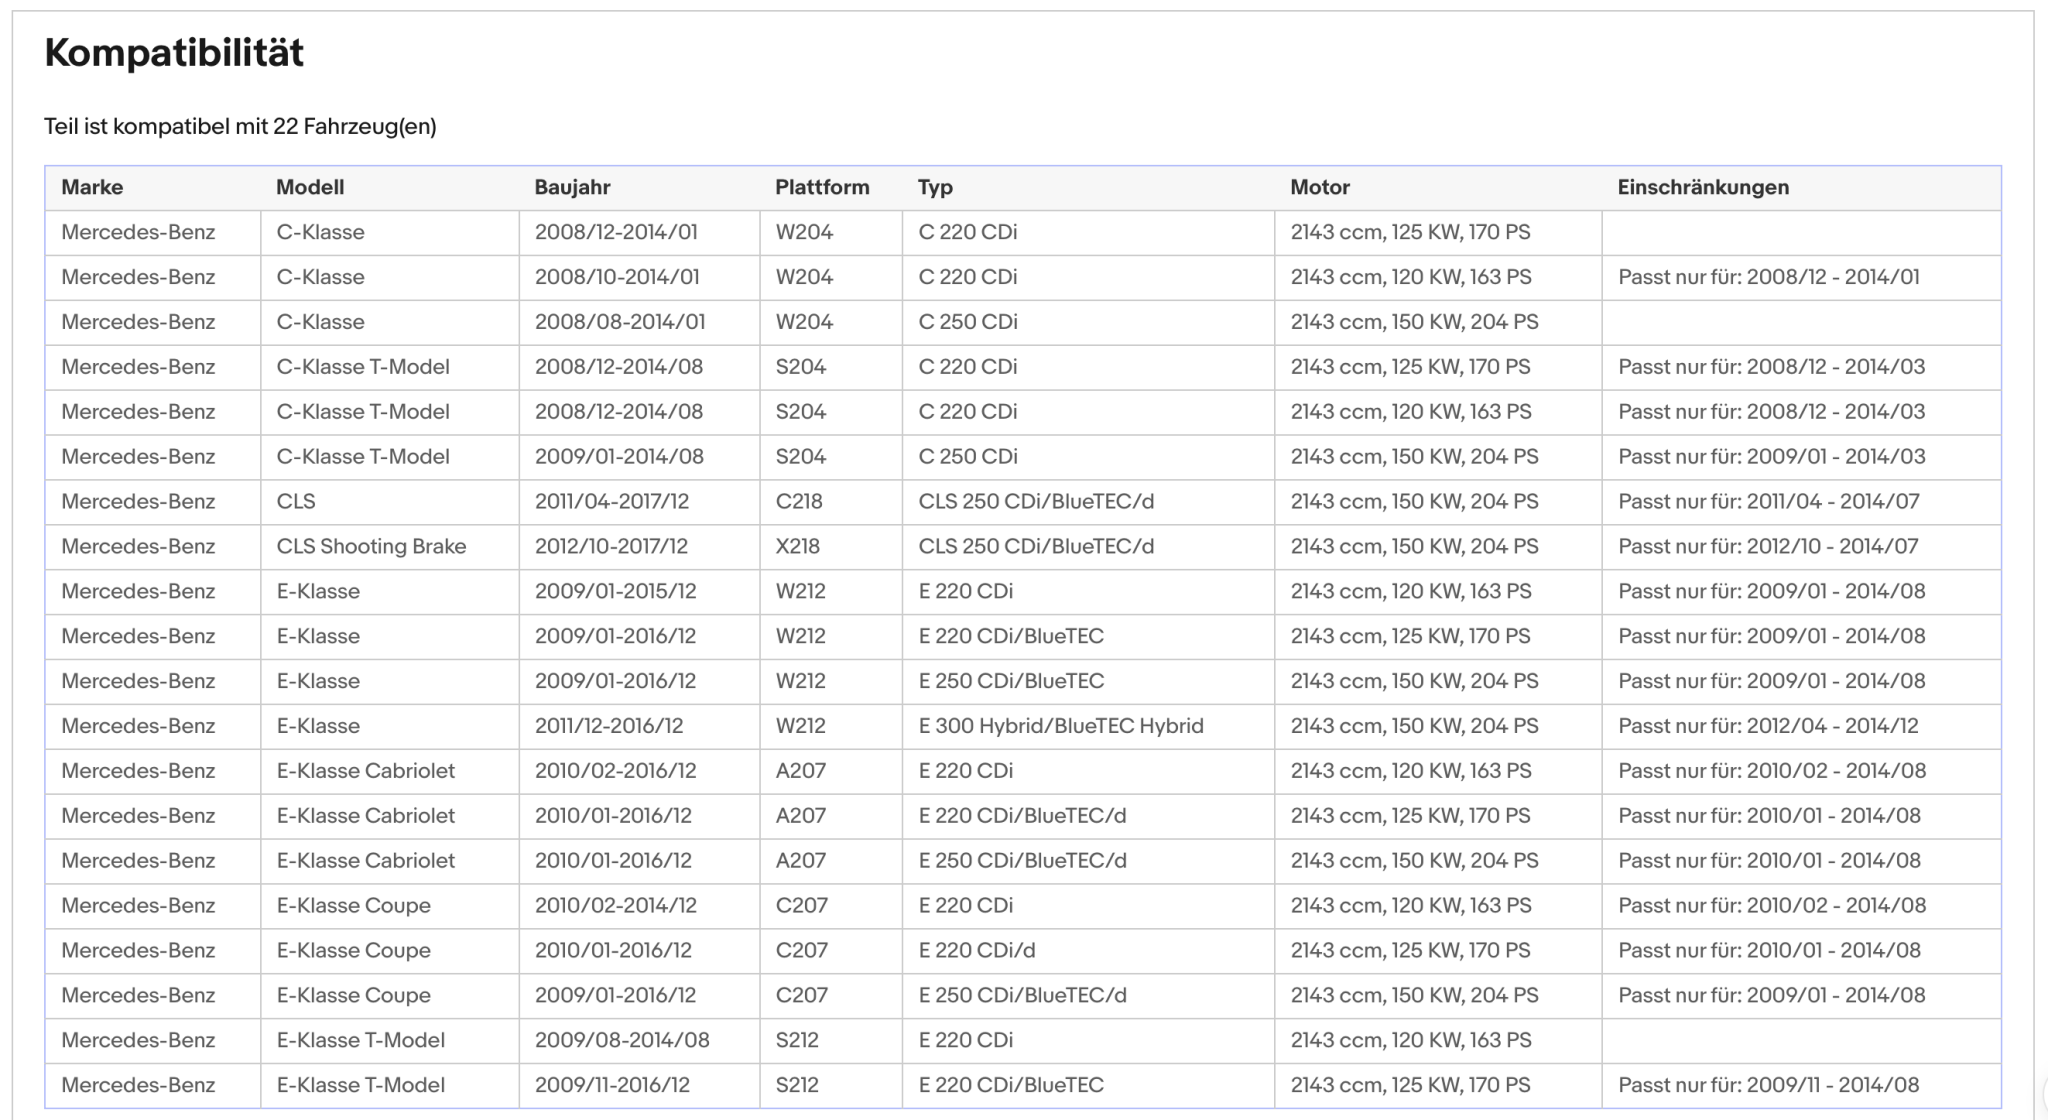Click the E 300 Hybrid/BlueTEC Hybrid type cell
This screenshot has height=1120, width=2048.
[x=1061, y=726]
